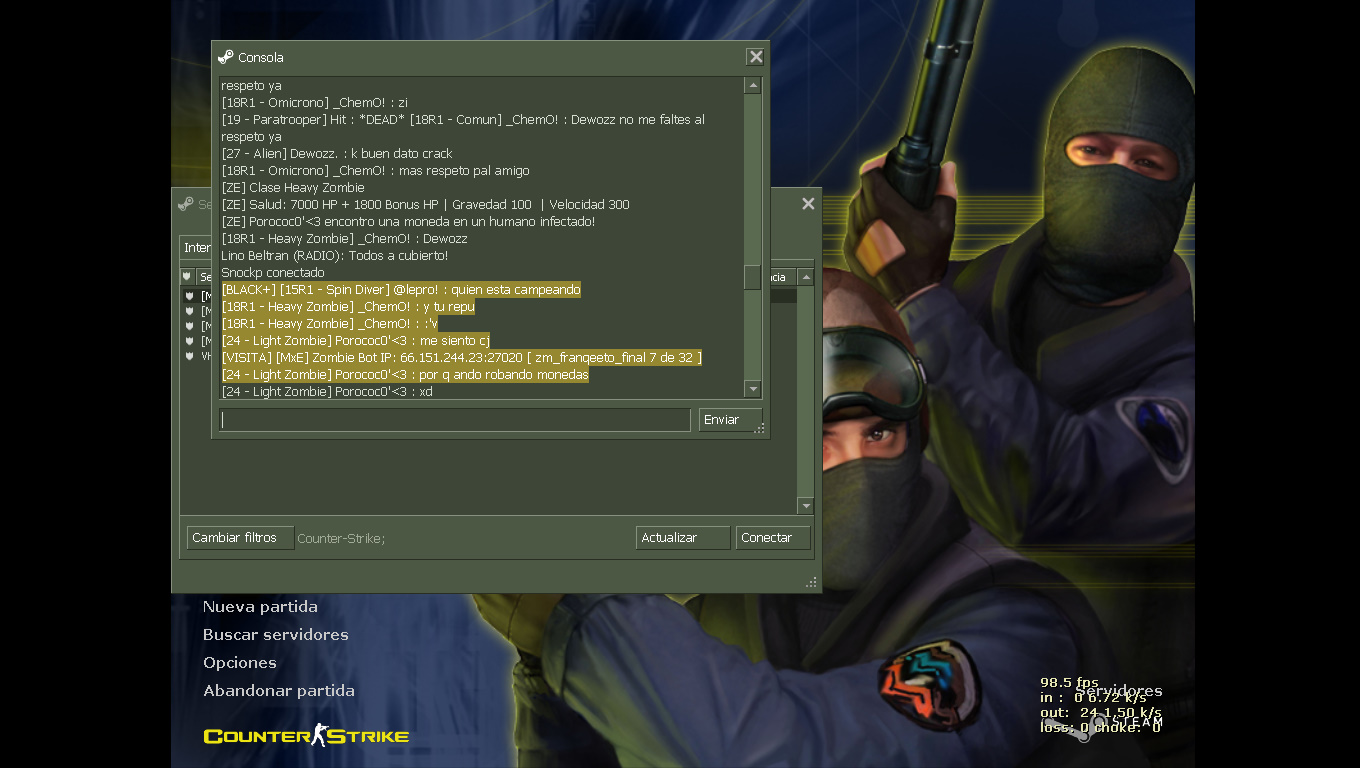Click the Consola title bar text

261,57
